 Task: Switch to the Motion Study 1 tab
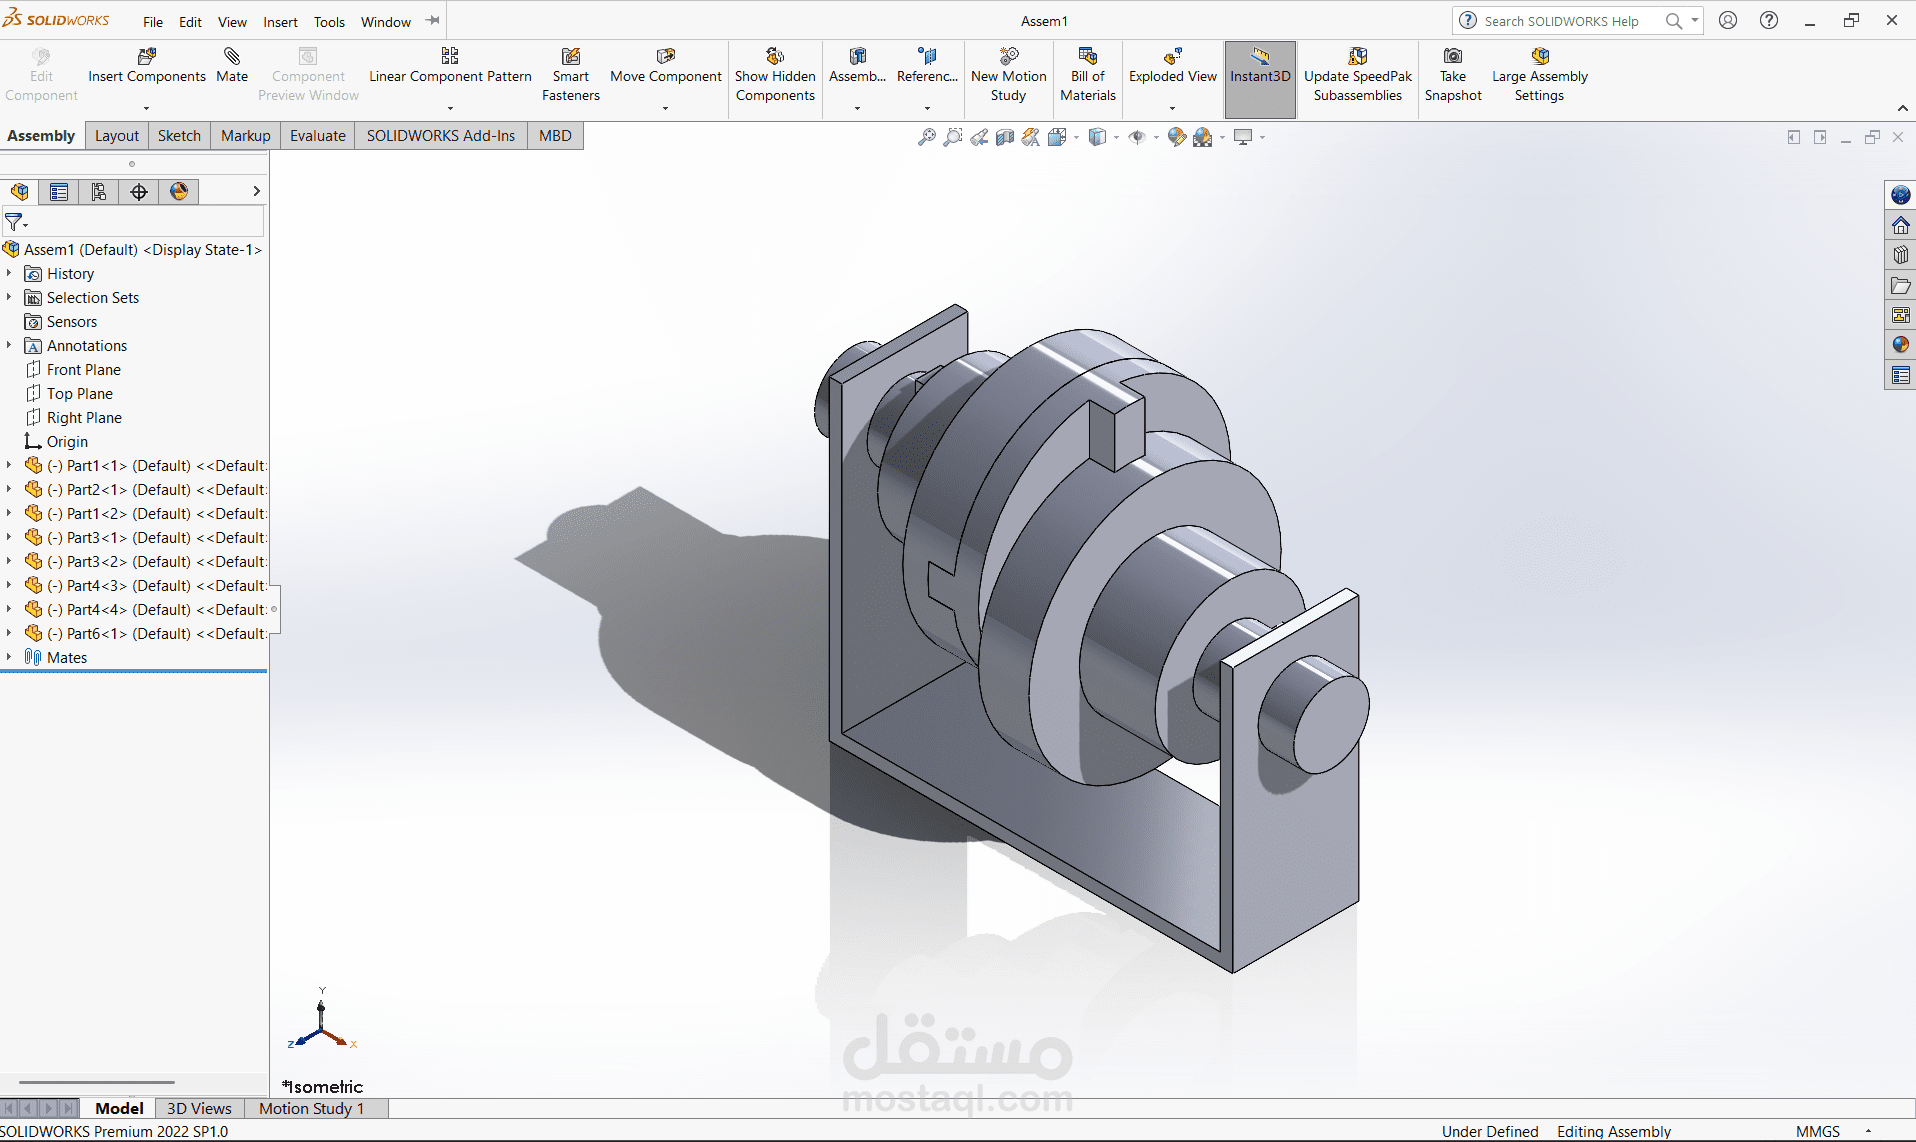pos(310,1108)
